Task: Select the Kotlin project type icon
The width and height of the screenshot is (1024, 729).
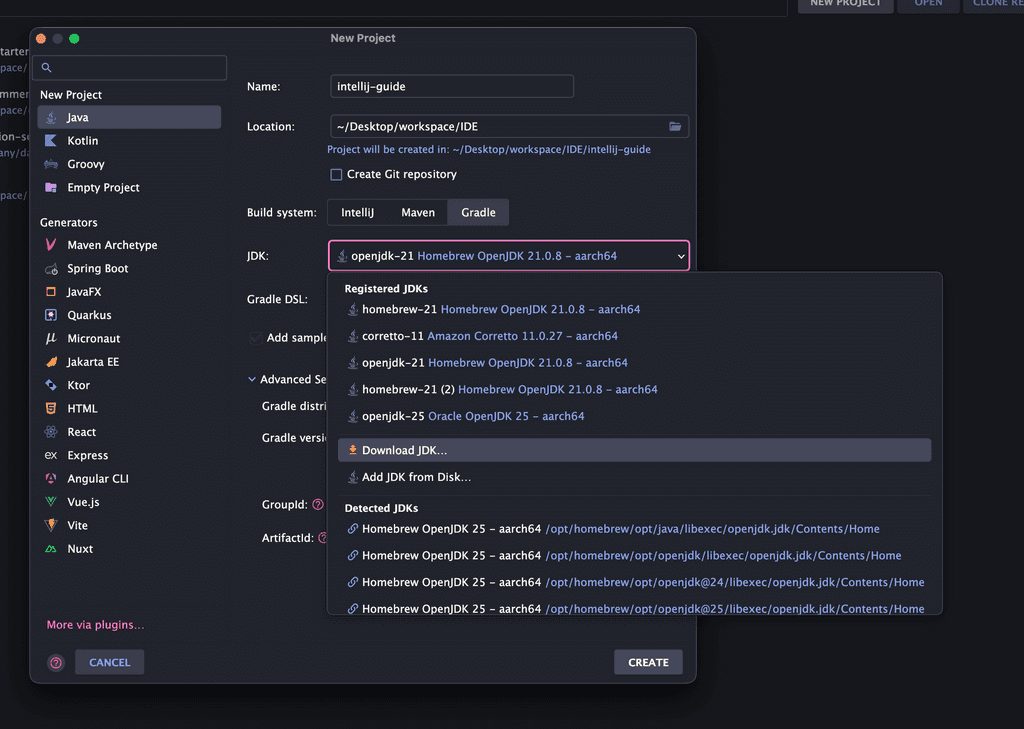Action: (51, 141)
